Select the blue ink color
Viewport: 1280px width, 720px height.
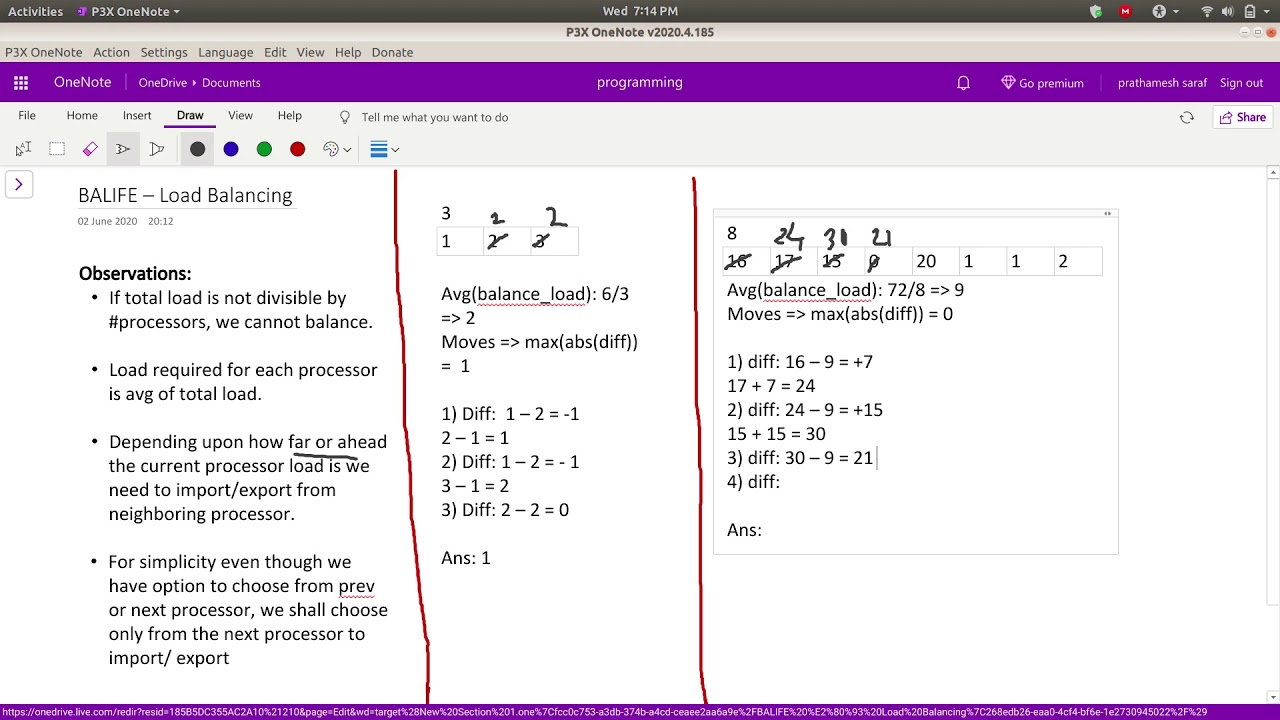[x=231, y=149]
